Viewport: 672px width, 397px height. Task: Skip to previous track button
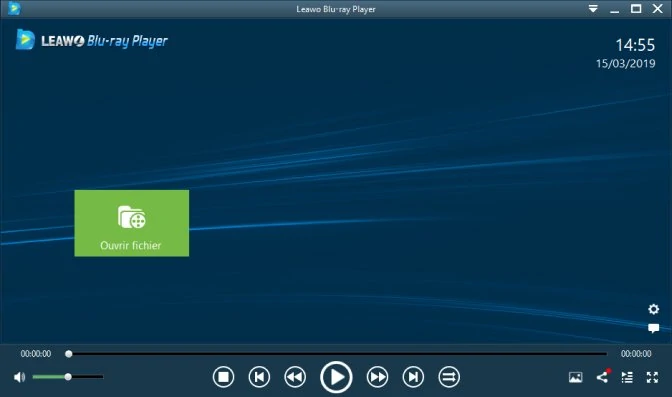(259, 377)
